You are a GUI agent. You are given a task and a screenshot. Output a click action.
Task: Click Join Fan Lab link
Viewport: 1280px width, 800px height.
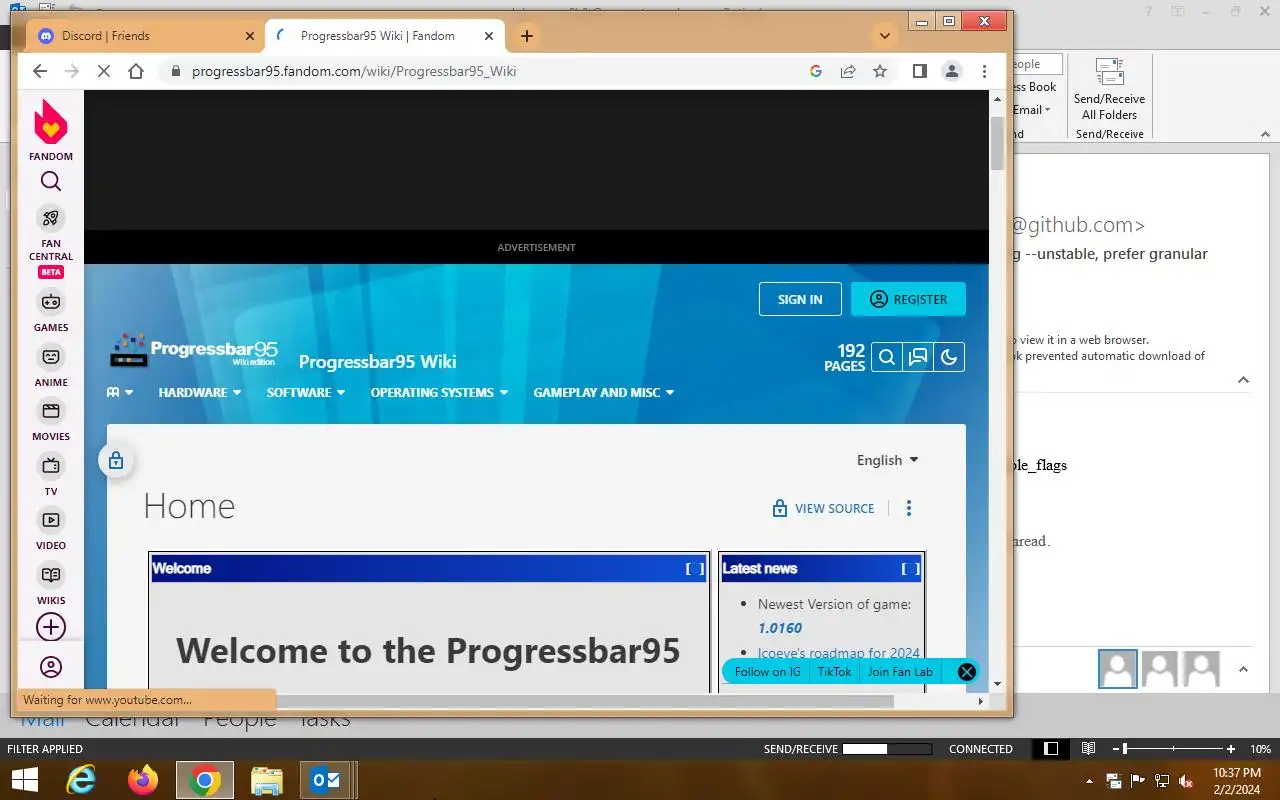(x=900, y=672)
